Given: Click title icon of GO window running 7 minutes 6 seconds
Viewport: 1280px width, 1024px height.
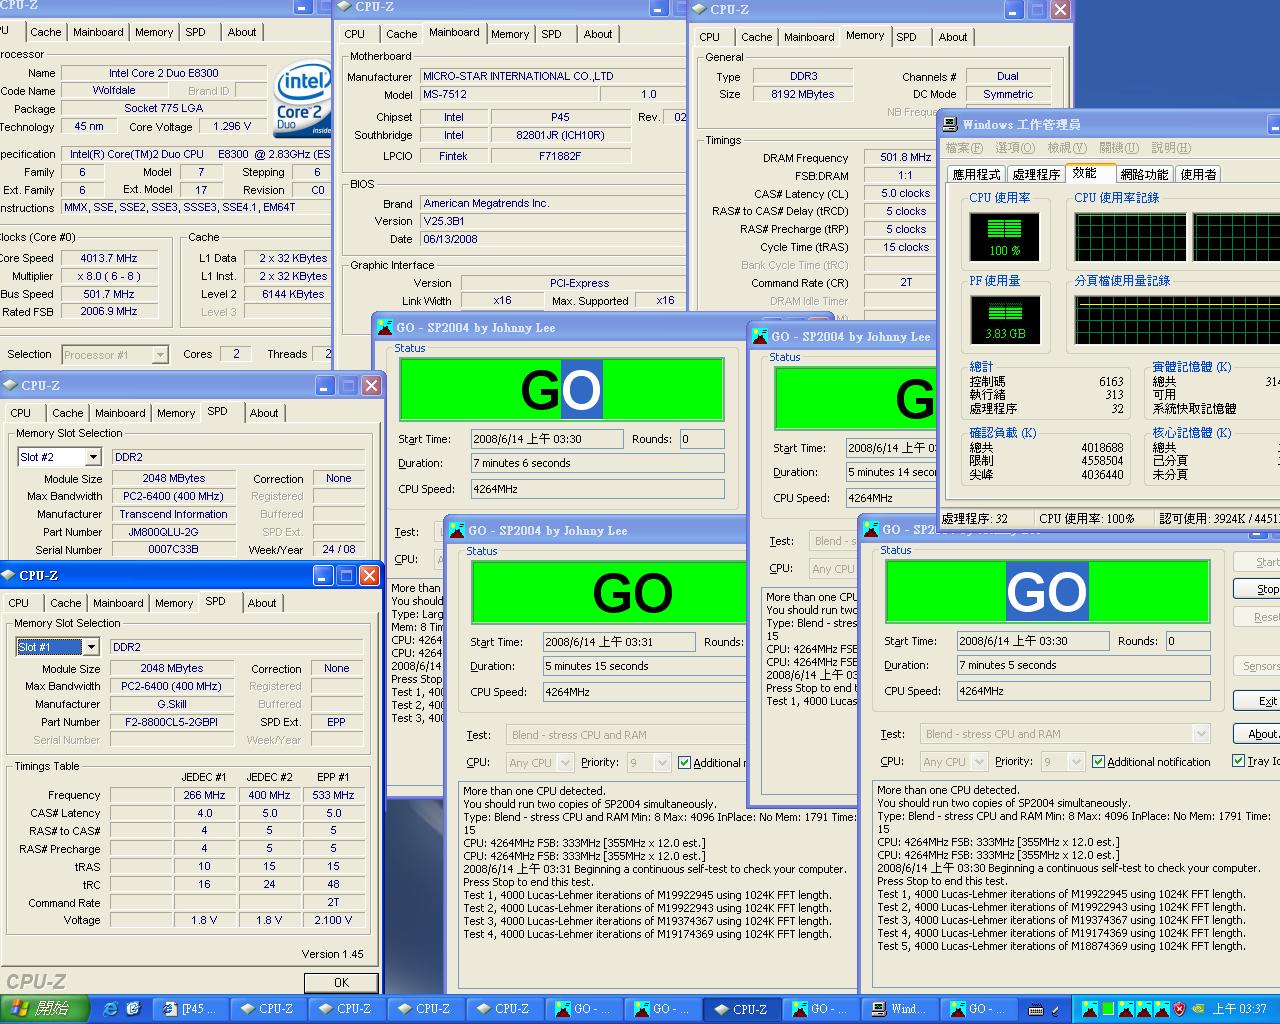Looking at the screenshot, I should pos(384,327).
